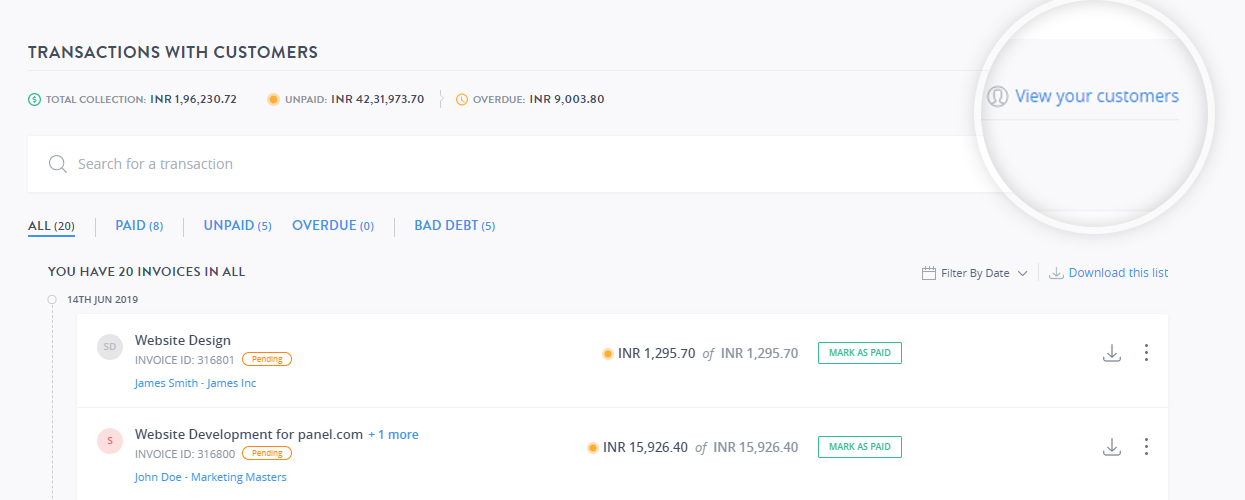1245x500 pixels.
Task: Click the SD customer avatar
Action: tap(109, 346)
